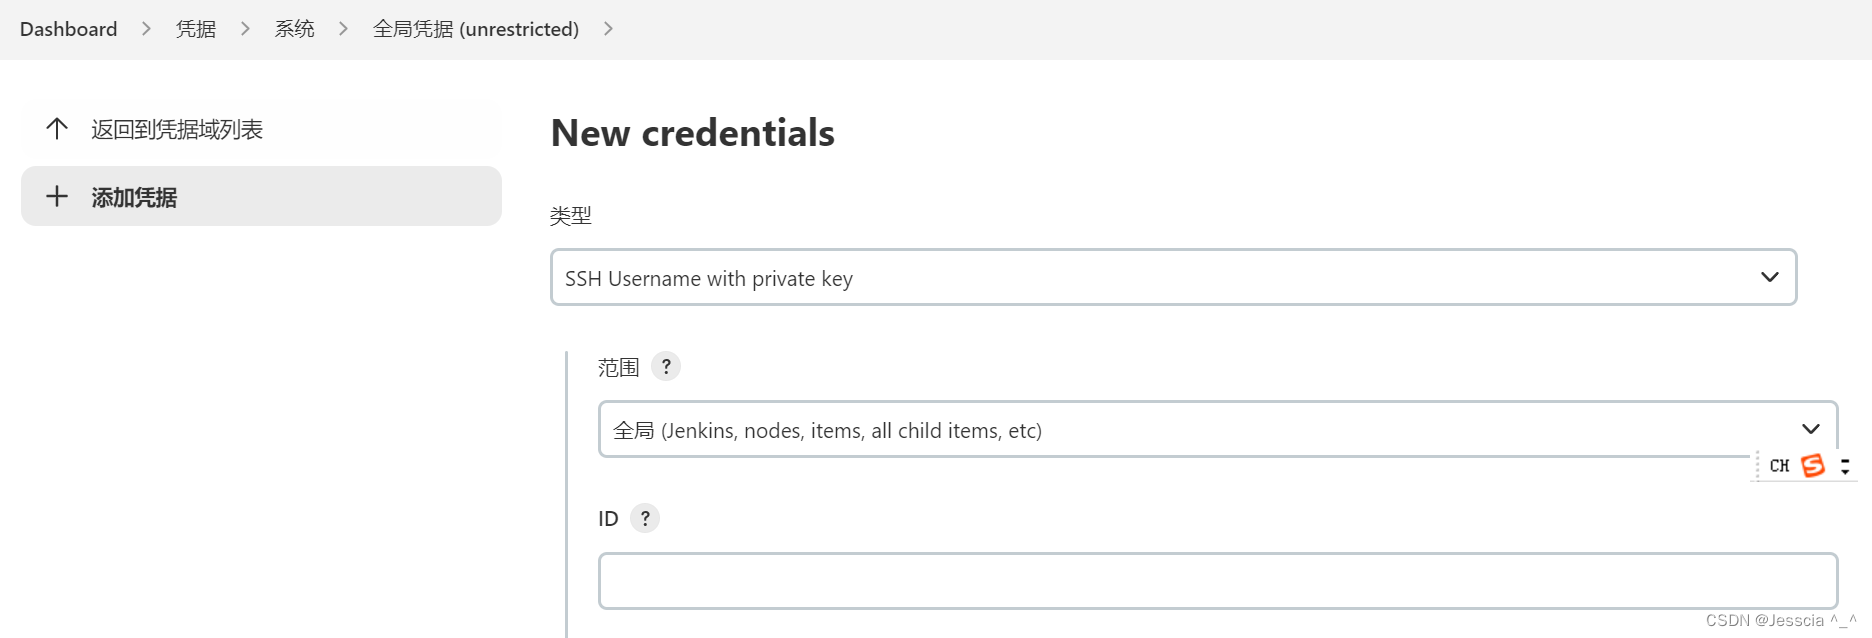Click the chevron after Dashboard breadcrumb
The height and width of the screenshot is (638, 1872).
(x=146, y=29)
